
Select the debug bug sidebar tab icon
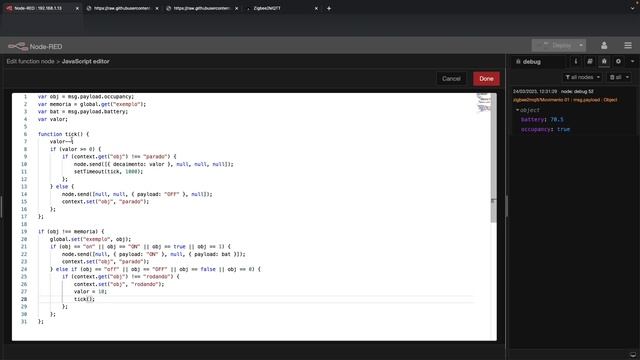click(604, 62)
